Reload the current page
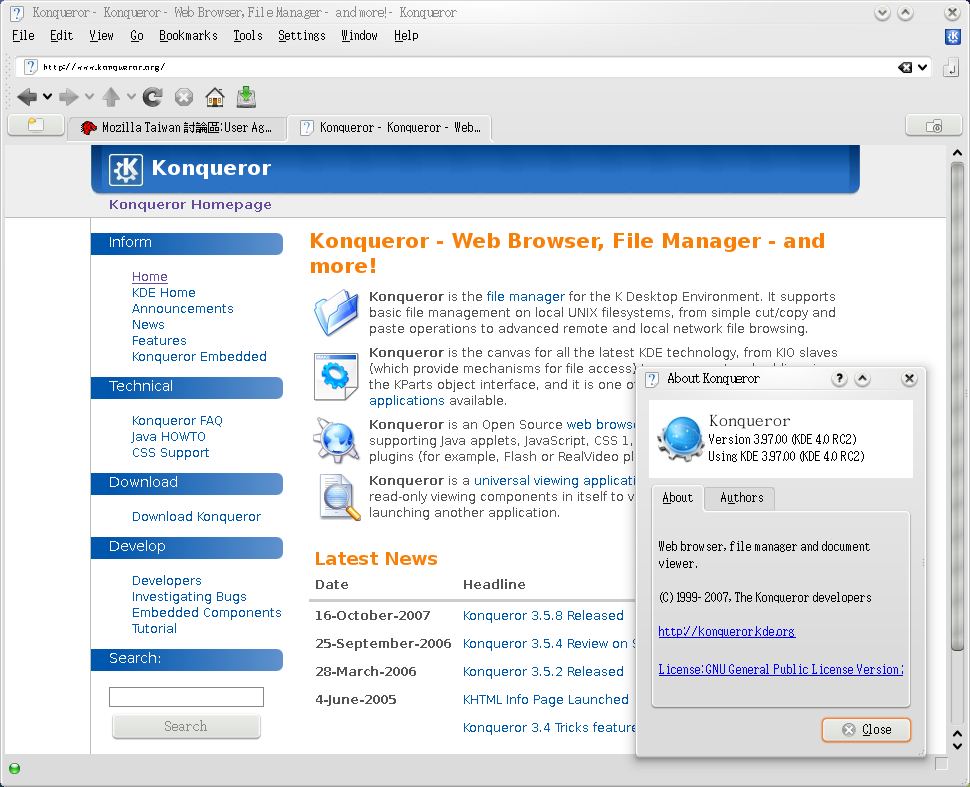The width and height of the screenshot is (970, 787). point(152,97)
